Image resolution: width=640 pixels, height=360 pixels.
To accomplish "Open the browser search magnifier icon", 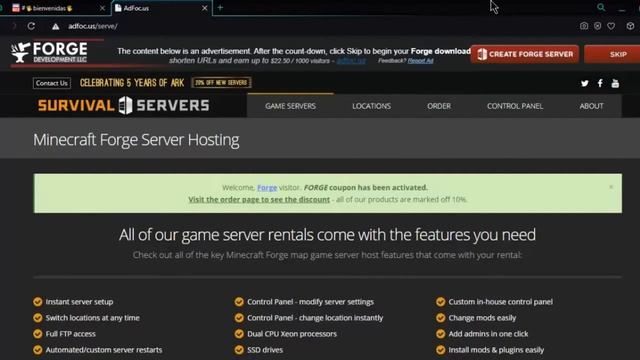I will tap(601, 7).
